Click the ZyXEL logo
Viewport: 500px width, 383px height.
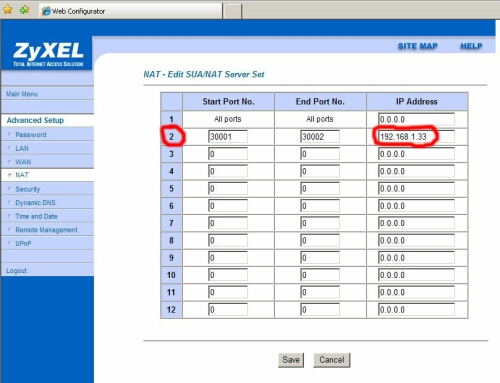click(48, 54)
